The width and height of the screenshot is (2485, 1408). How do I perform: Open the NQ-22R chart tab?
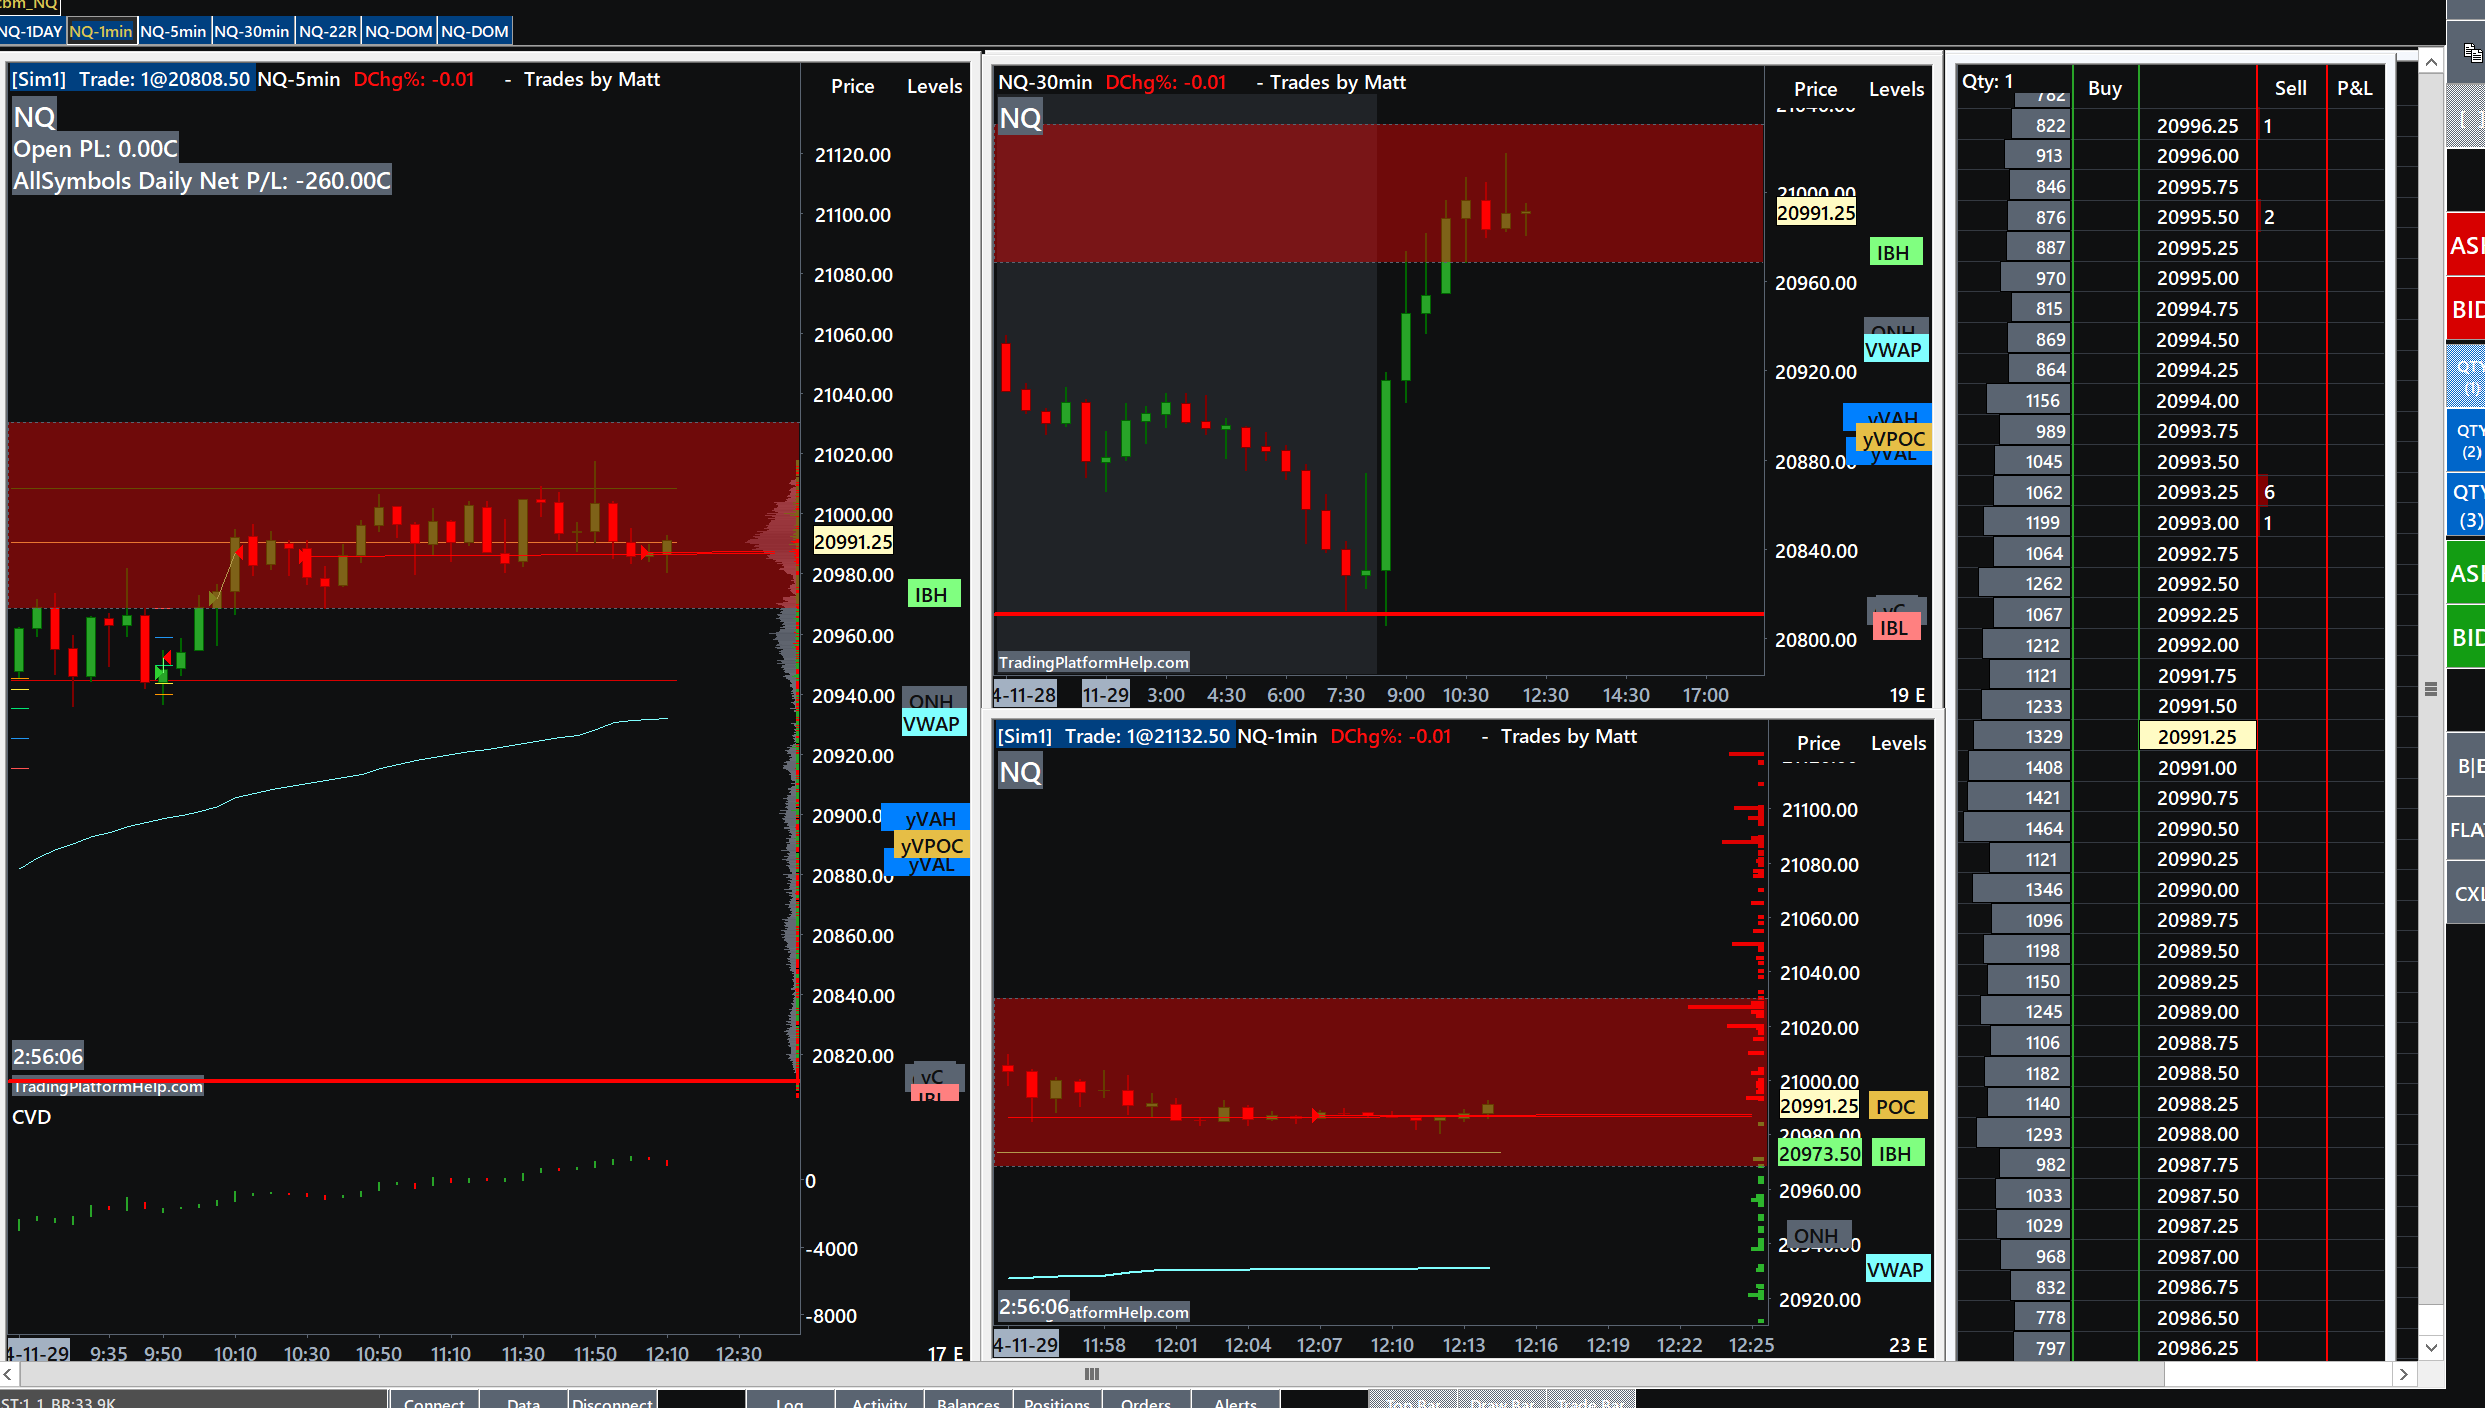[328, 31]
